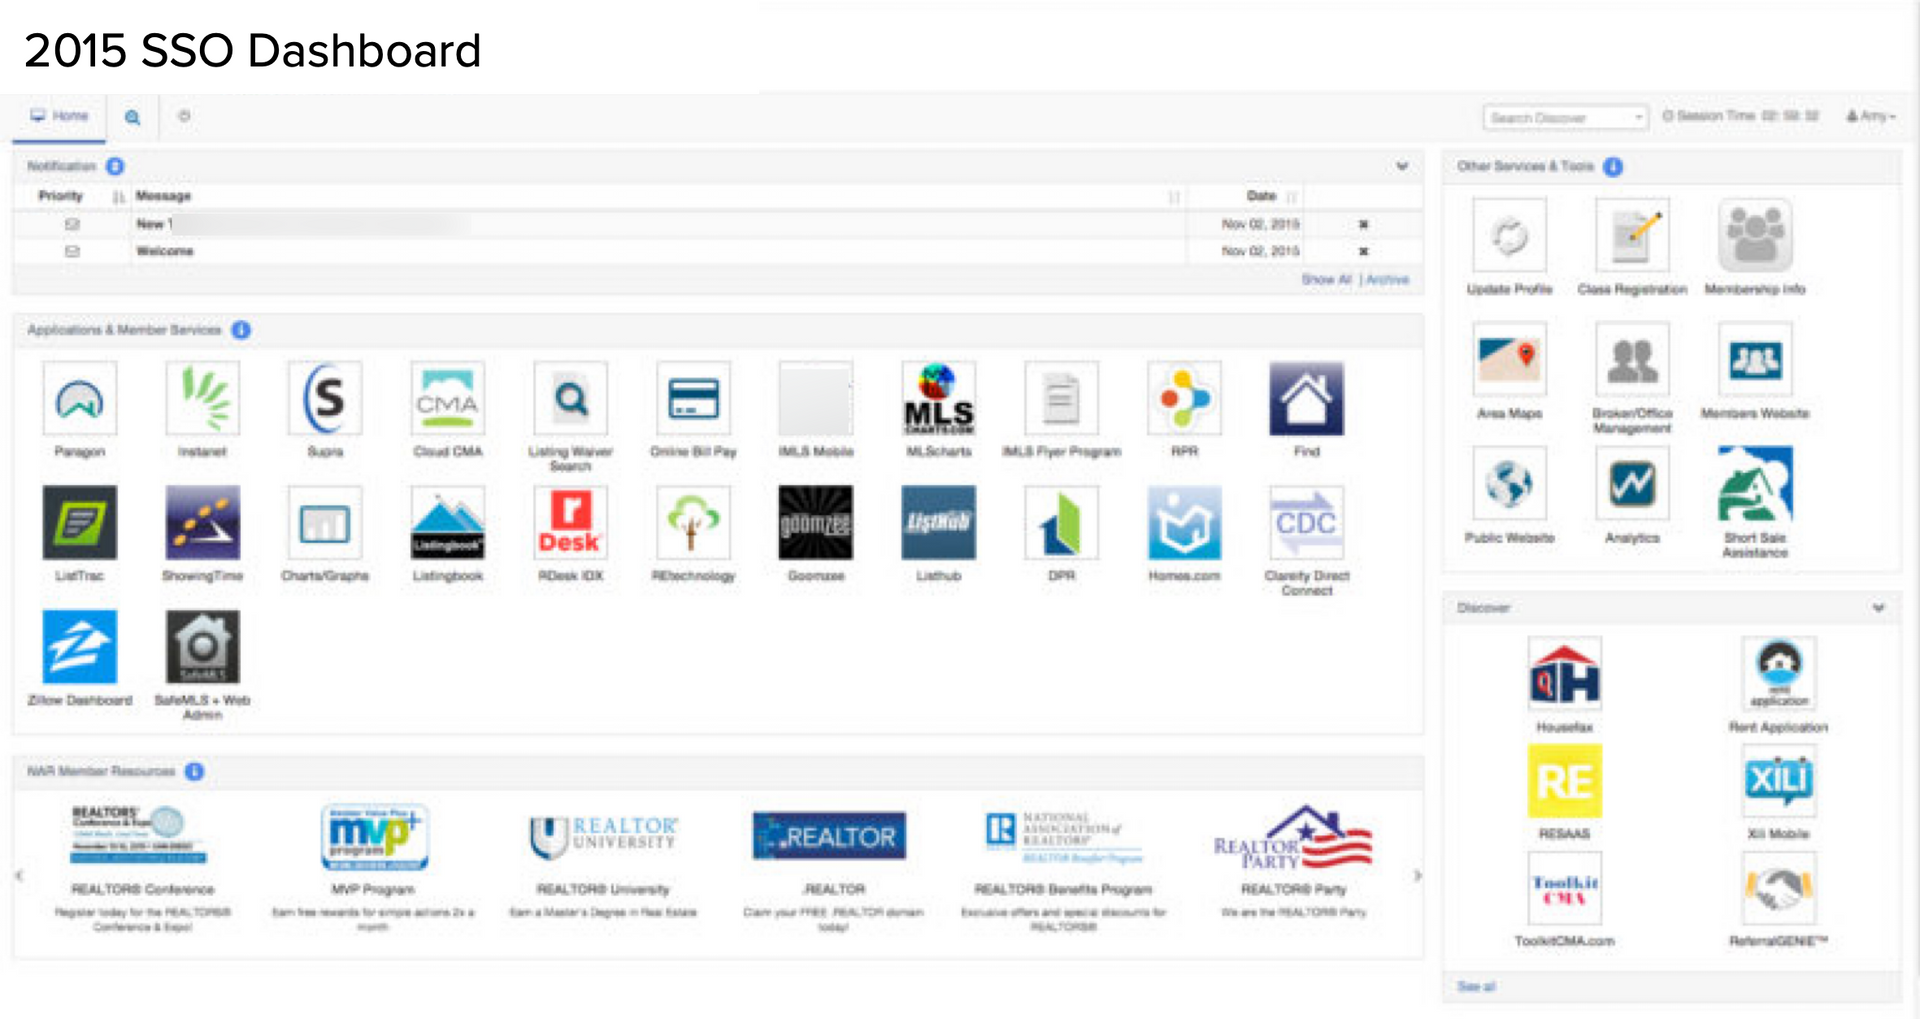Open Analytics tool
Image resolution: width=1920 pixels, height=1019 pixels.
click(x=1633, y=484)
